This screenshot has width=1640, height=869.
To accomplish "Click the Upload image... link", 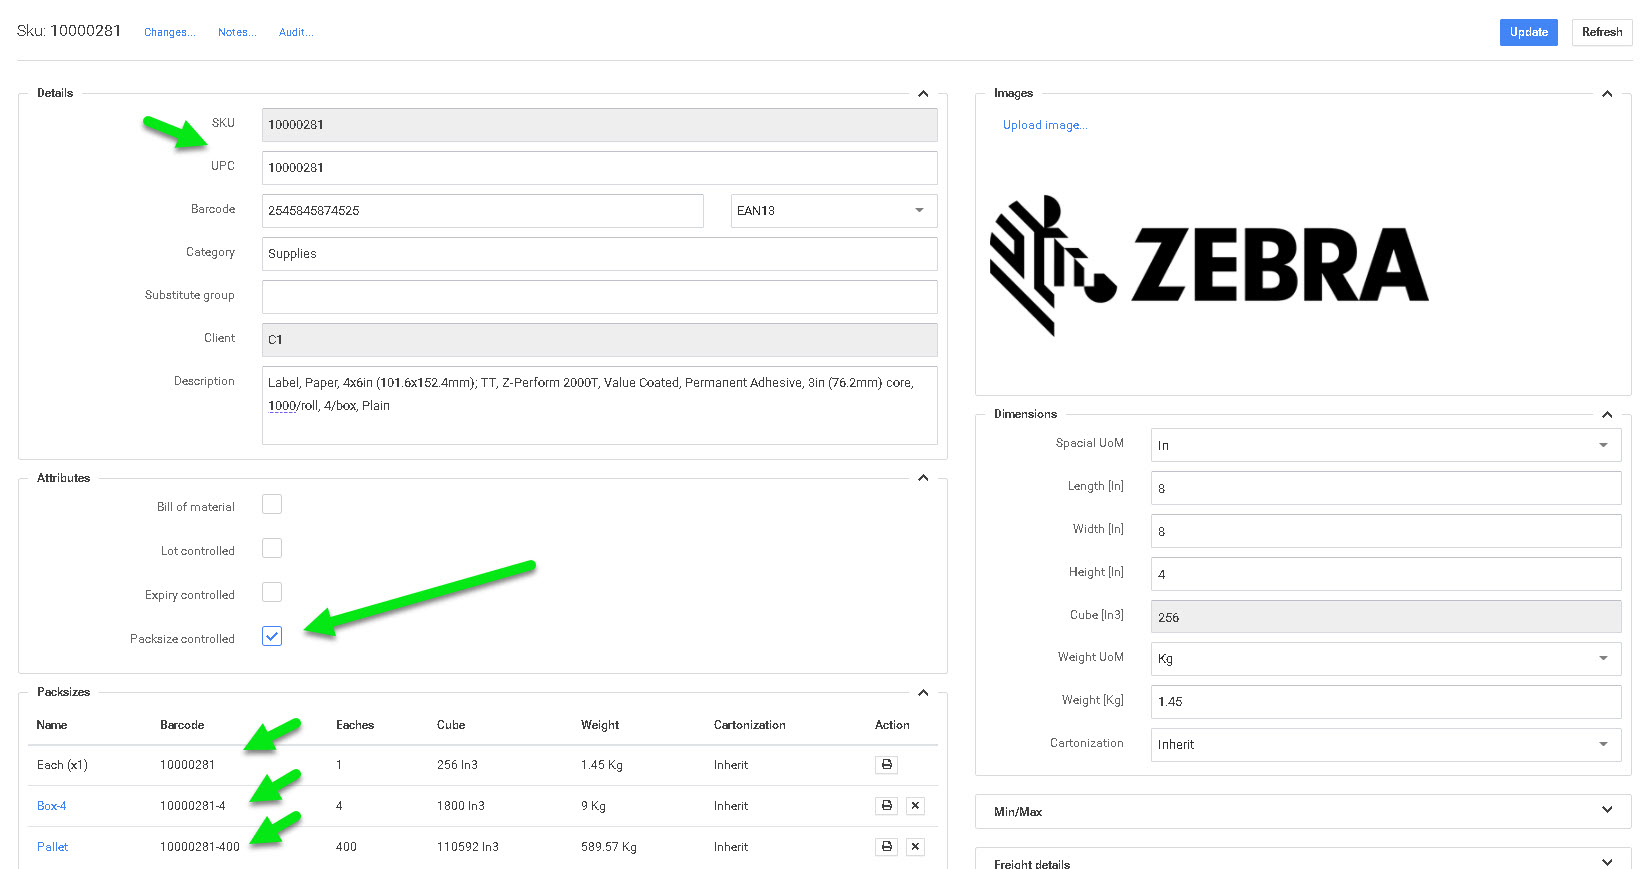I will [x=1044, y=126].
